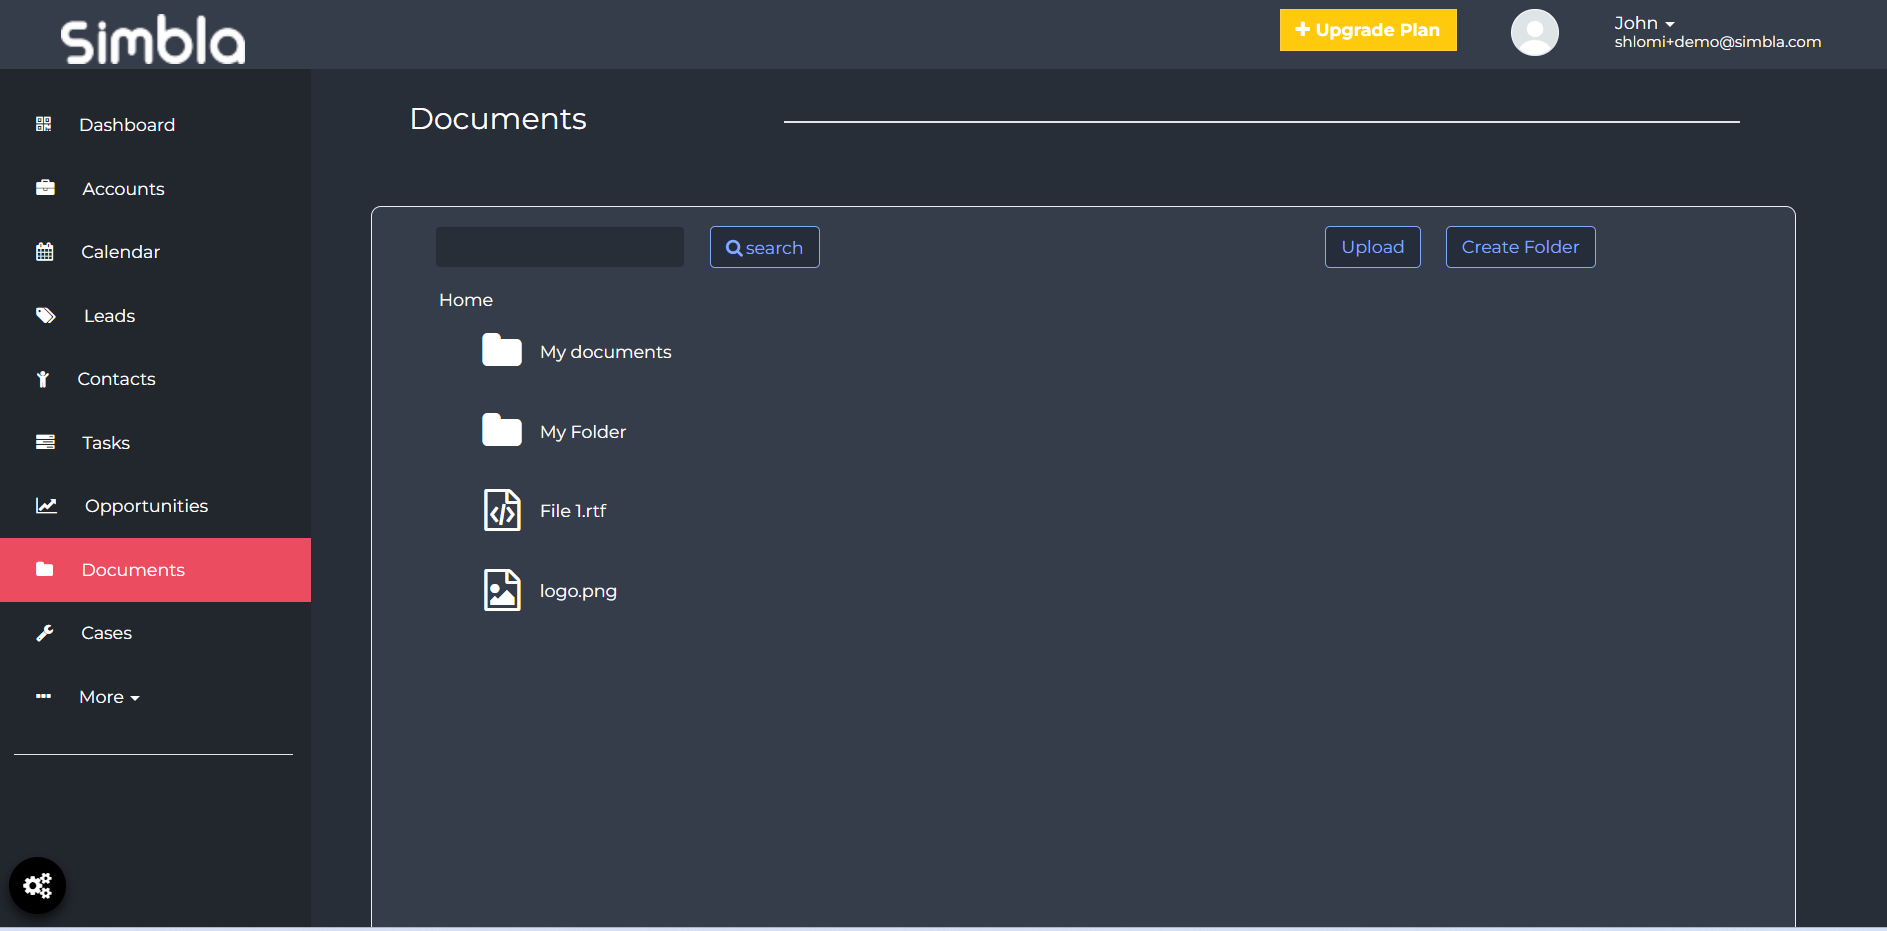Click the Create Folder button
Screen dimensions: 1887x931
(1520, 247)
